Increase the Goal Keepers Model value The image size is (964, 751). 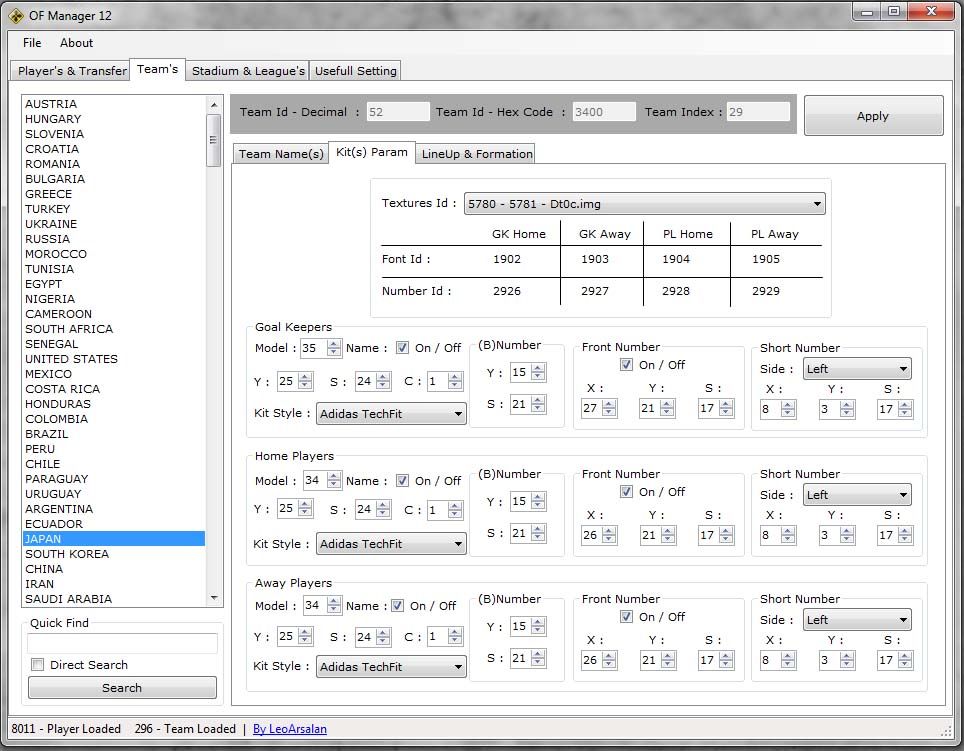tap(334, 344)
